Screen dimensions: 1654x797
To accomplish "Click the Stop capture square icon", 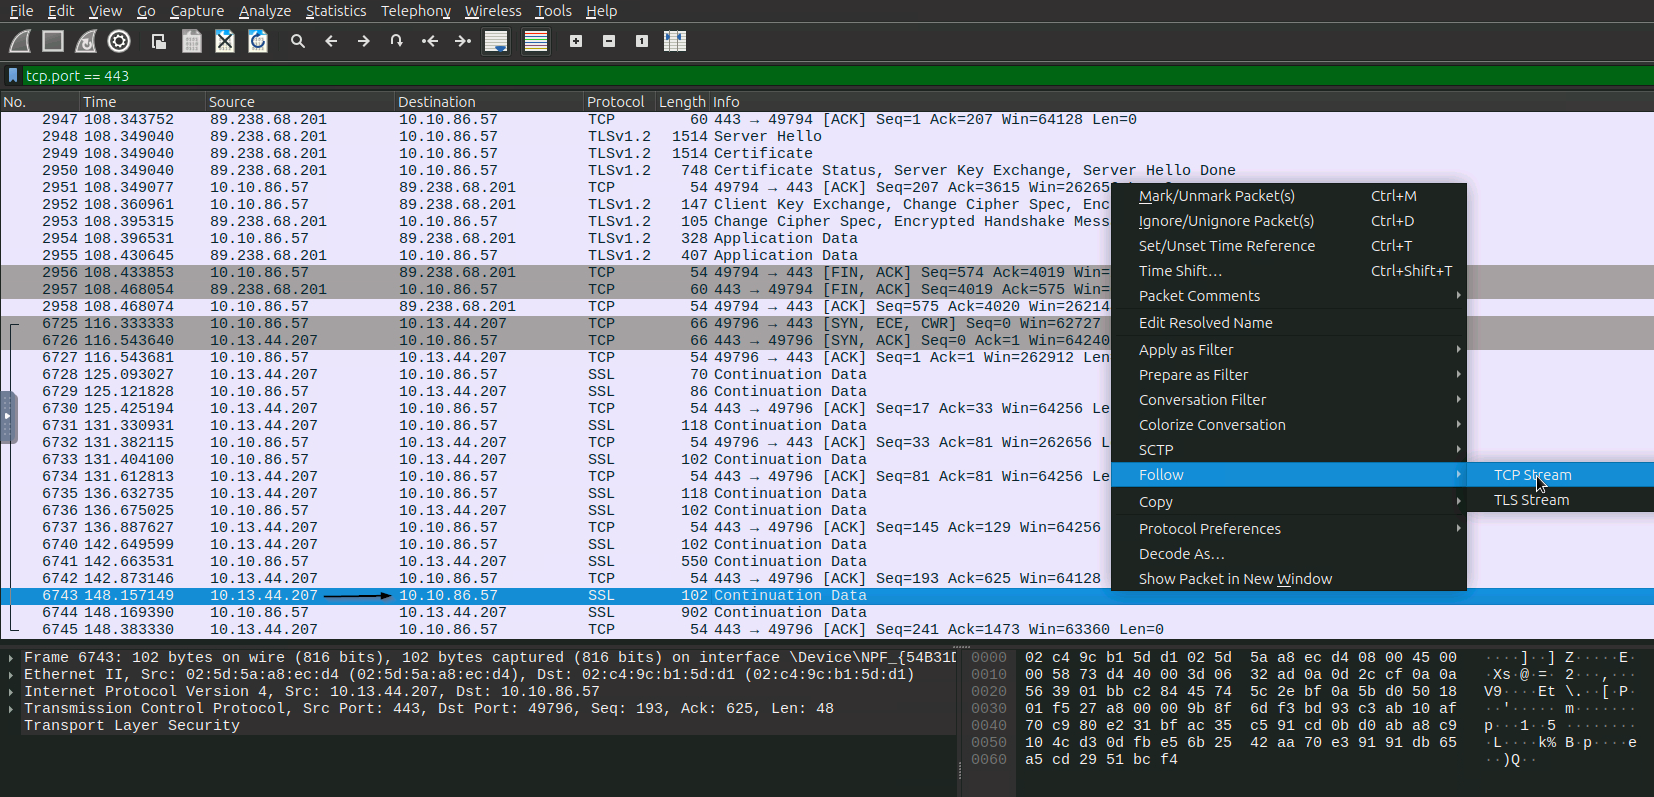I will [53, 41].
